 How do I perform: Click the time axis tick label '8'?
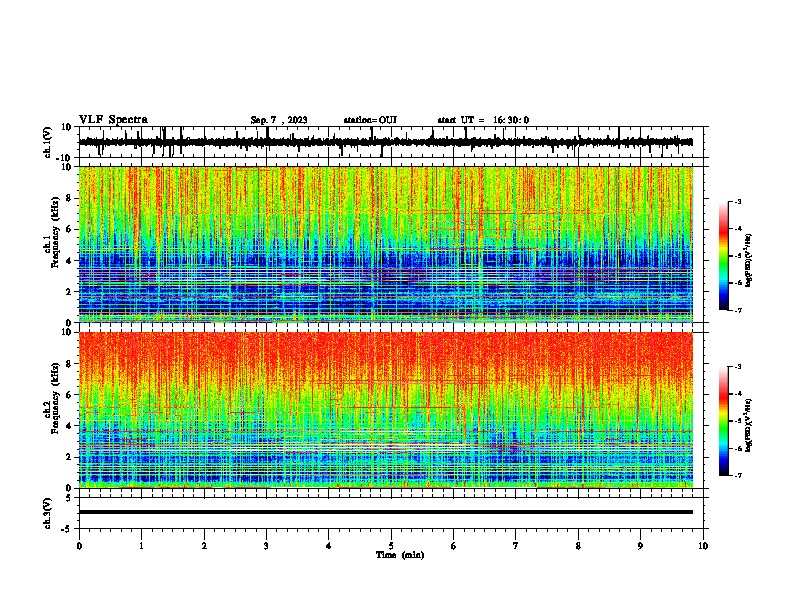pyautogui.click(x=578, y=546)
